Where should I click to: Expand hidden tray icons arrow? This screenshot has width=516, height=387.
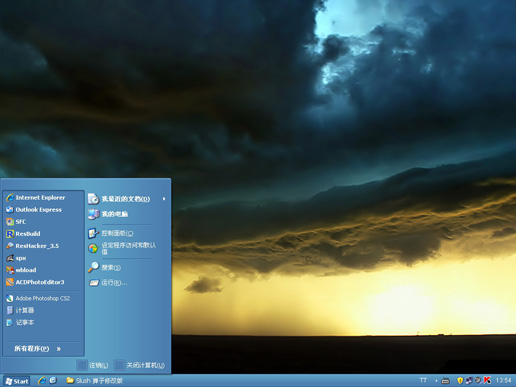pos(436,380)
